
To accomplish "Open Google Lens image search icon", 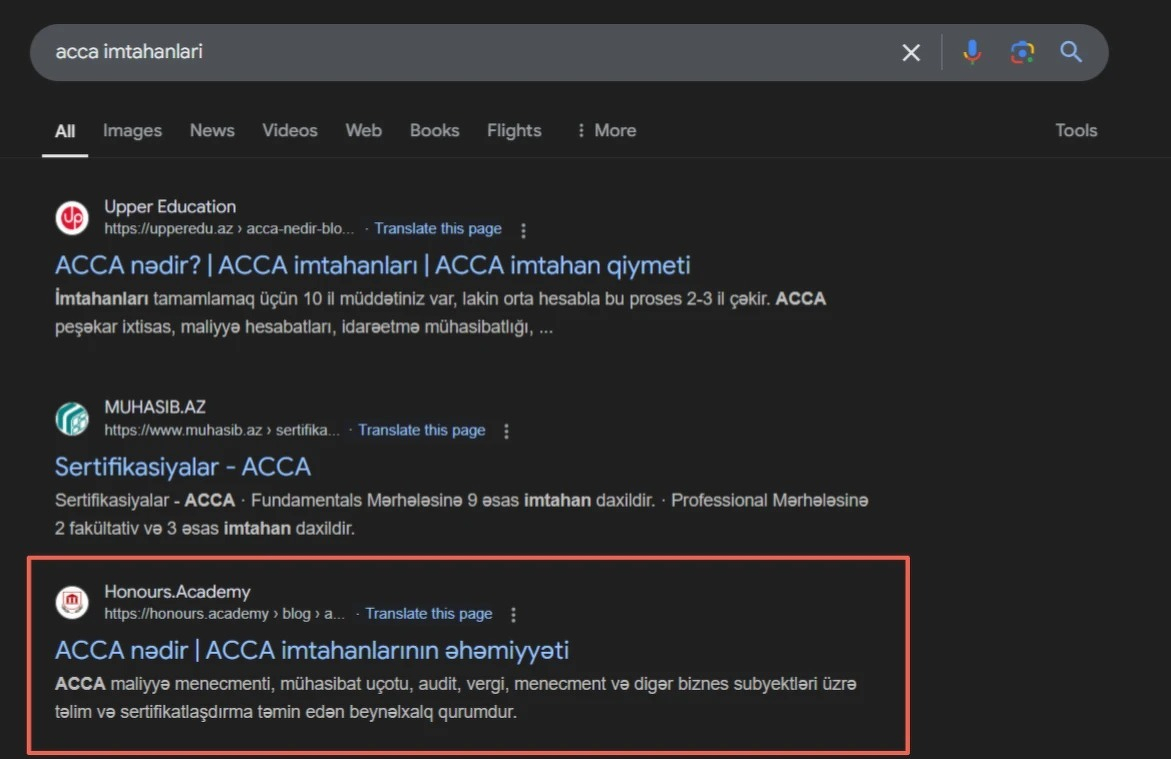I will [x=1021, y=52].
